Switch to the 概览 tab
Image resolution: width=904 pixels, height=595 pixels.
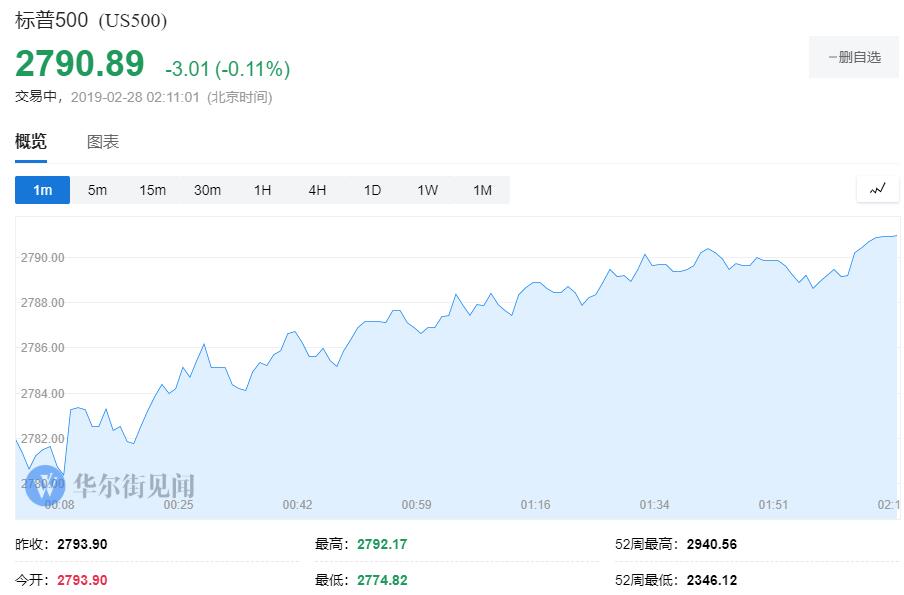31,142
